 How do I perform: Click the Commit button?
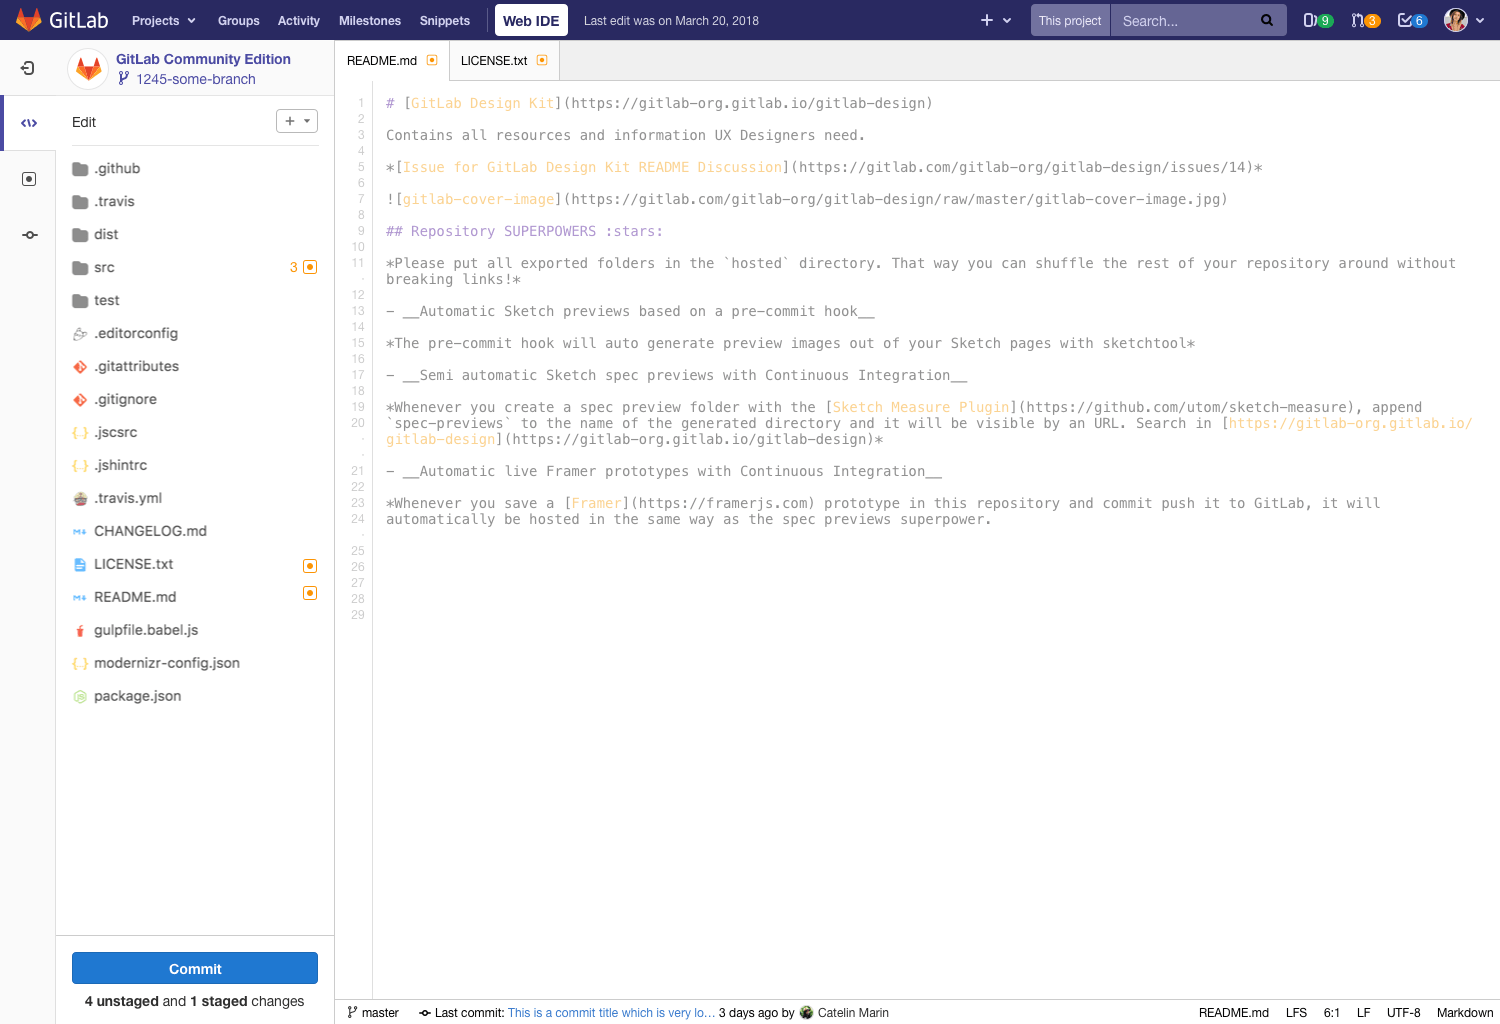point(194,968)
